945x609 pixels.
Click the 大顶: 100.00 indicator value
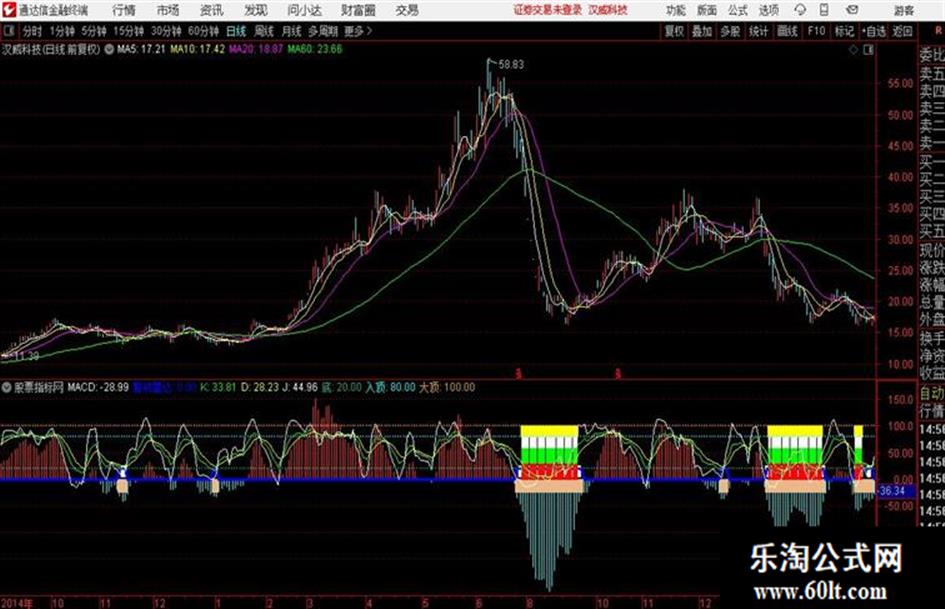447,387
